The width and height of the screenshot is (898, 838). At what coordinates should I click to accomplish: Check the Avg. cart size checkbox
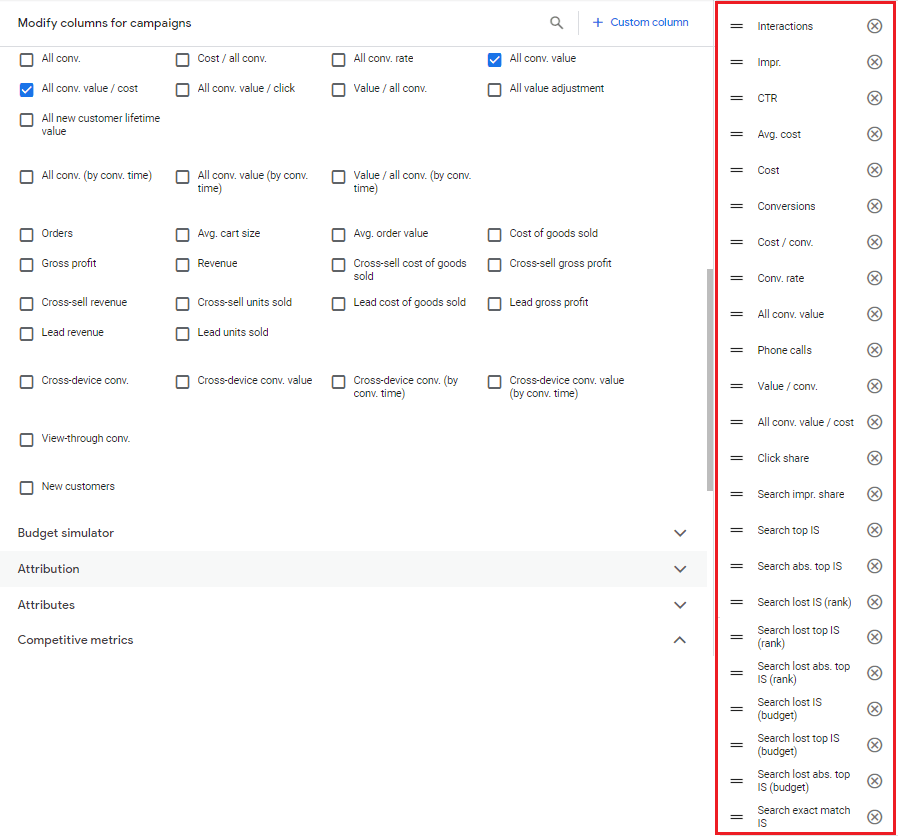pyautogui.click(x=182, y=234)
